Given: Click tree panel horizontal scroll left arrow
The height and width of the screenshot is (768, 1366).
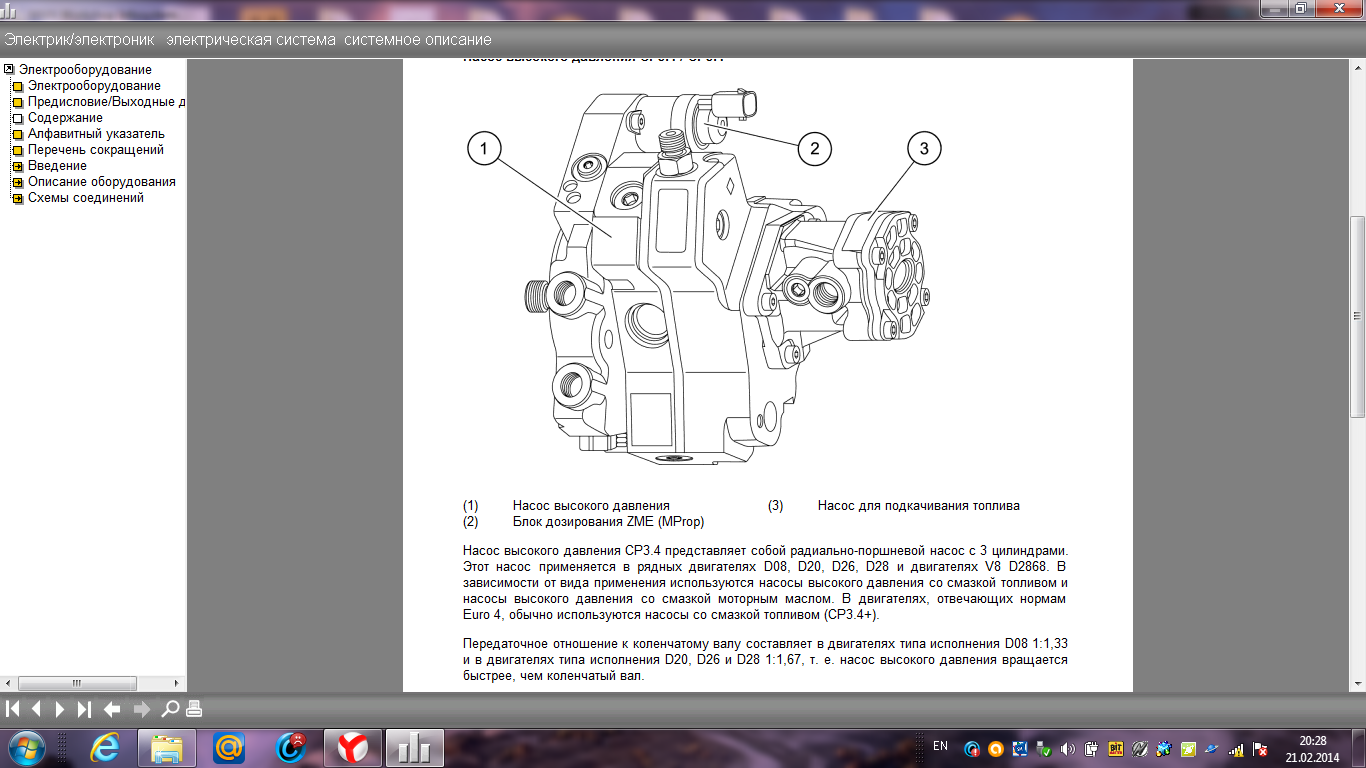Looking at the screenshot, I should pos(7,685).
